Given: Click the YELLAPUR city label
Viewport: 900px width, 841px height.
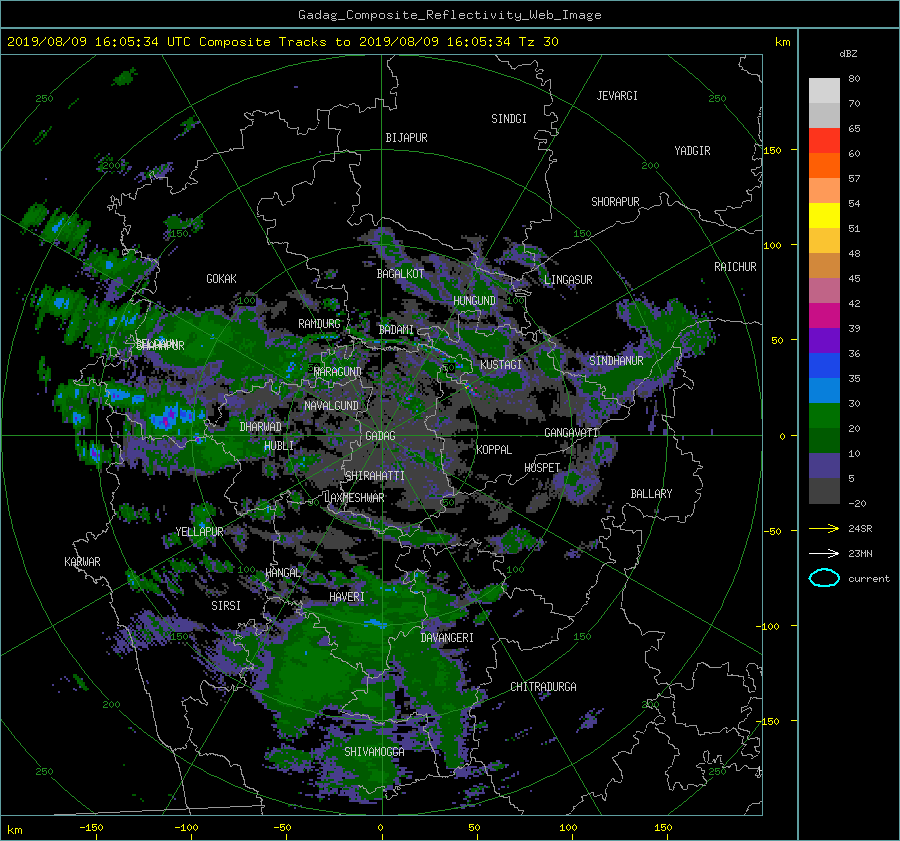Looking at the screenshot, I should click(199, 532).
